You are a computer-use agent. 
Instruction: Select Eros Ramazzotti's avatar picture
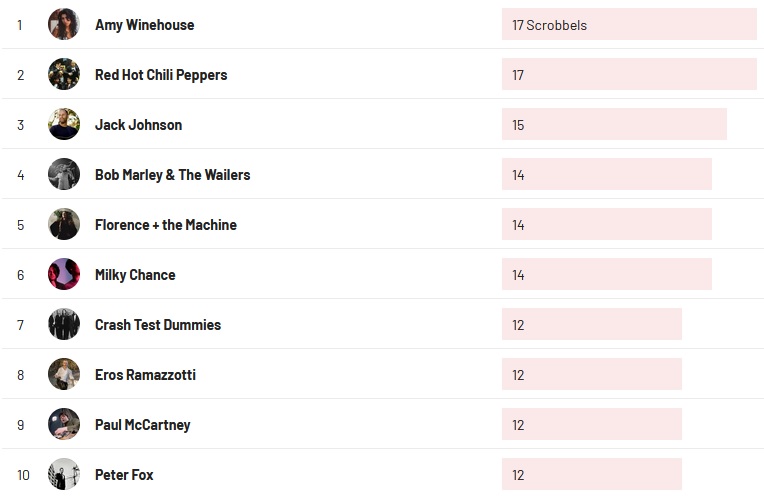pos(64,374)
